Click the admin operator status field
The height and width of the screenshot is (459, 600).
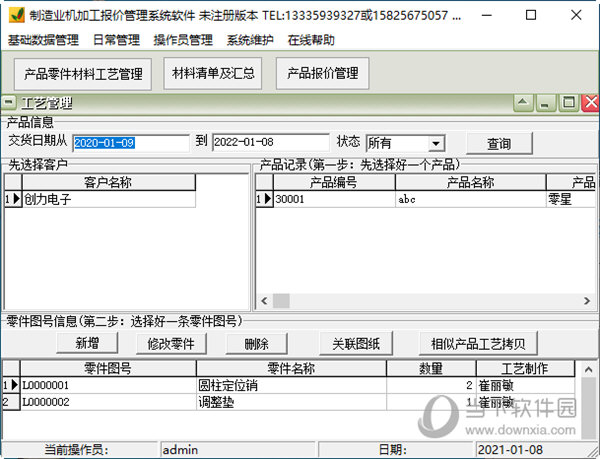(x=237, y=450)
